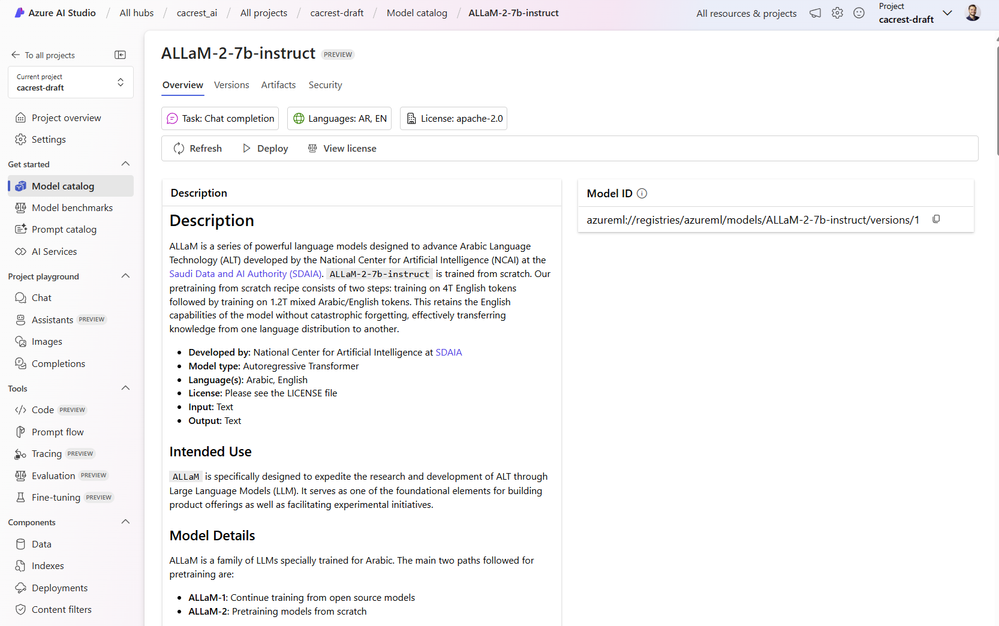
Task: Click the Model Details heading
Action: click(212, 536)
